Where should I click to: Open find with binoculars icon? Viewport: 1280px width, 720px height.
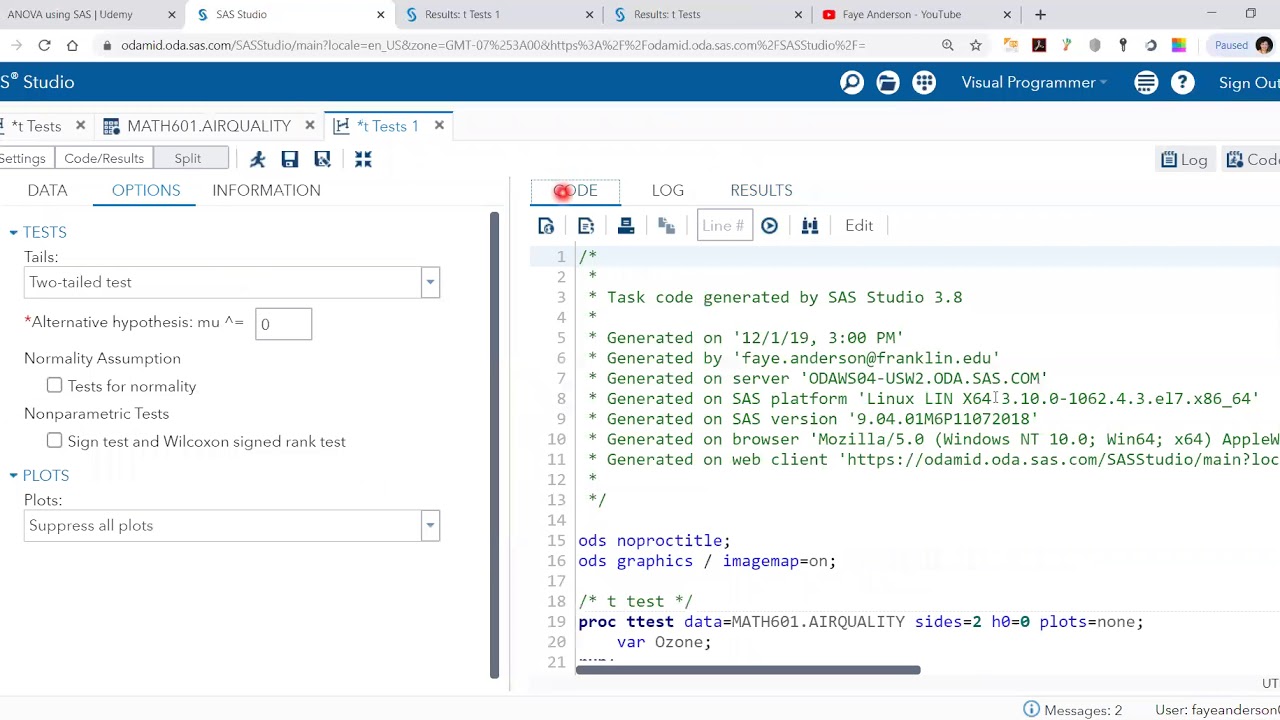[x=810, y=226]
